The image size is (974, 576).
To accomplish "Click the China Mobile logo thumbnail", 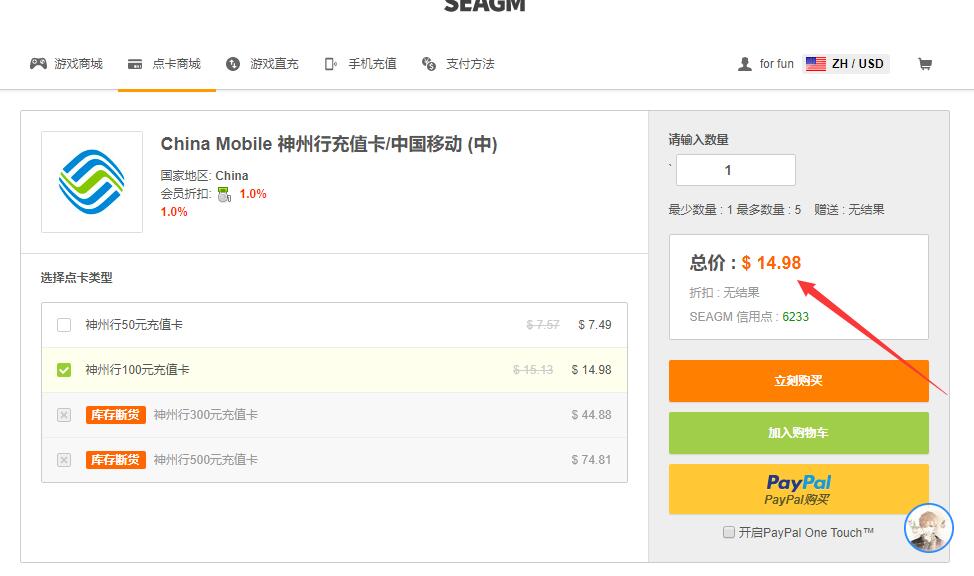I will point(92,182).
